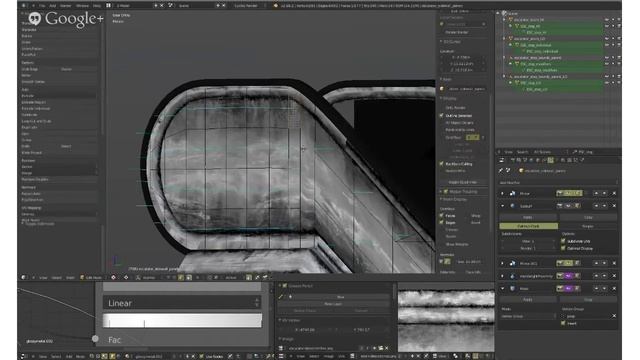The image size is (640, 360).
Task: Click UV image editor type icon
Action: 281,356
